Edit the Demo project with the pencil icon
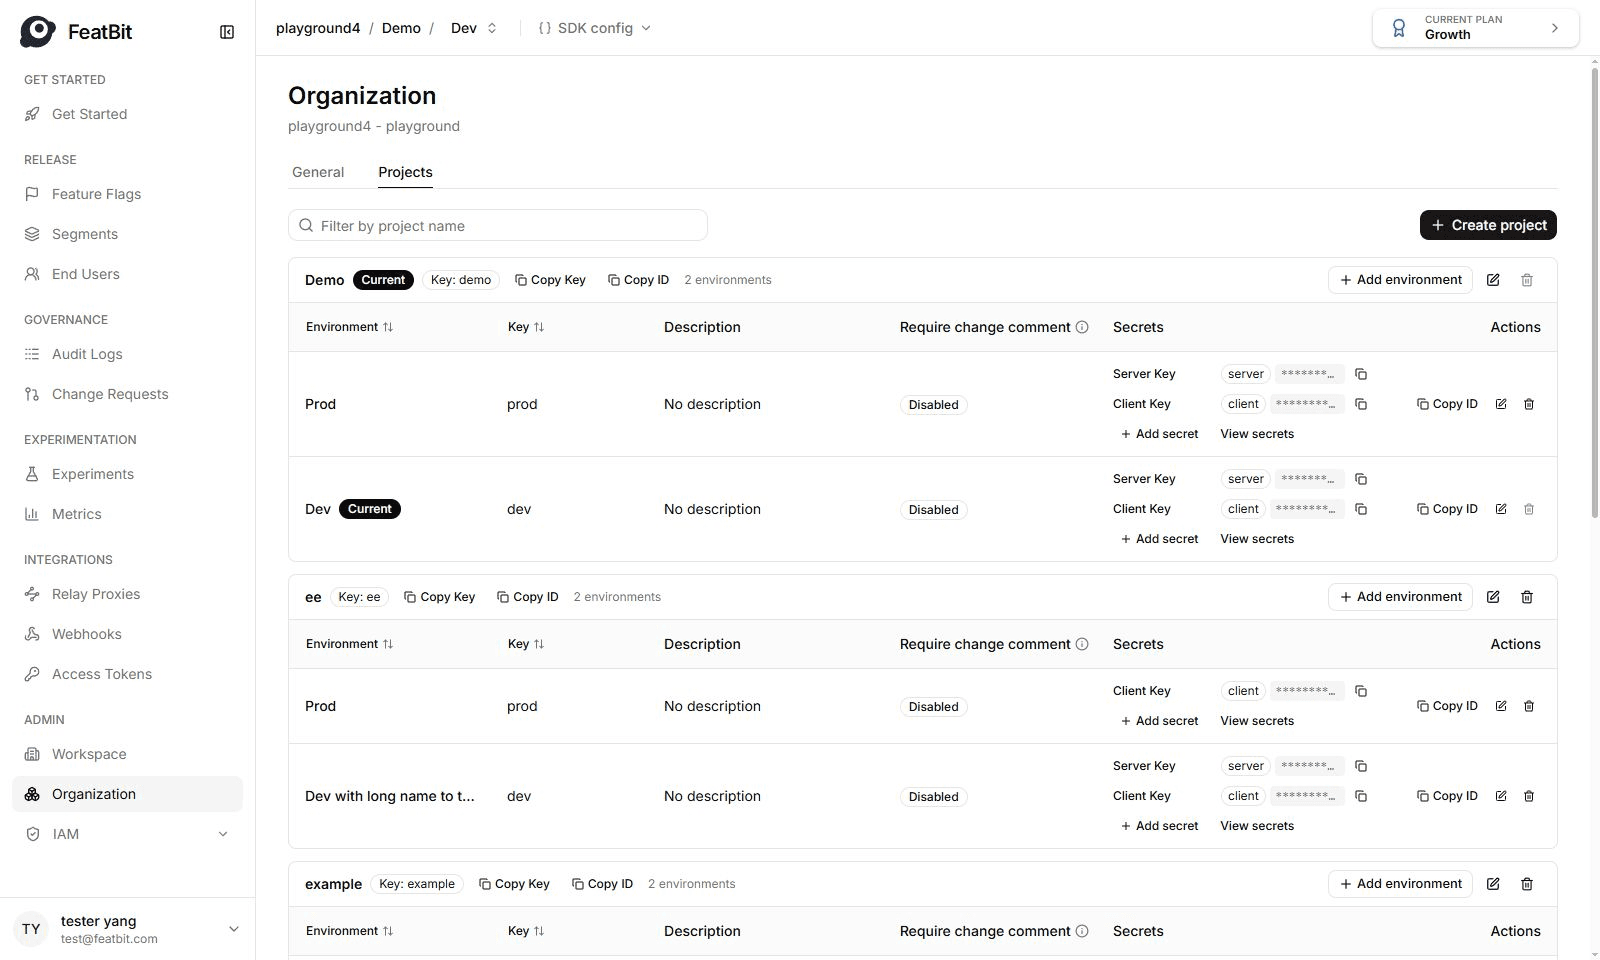This screenshot has height=960, width=1600. click(1493, 280)
